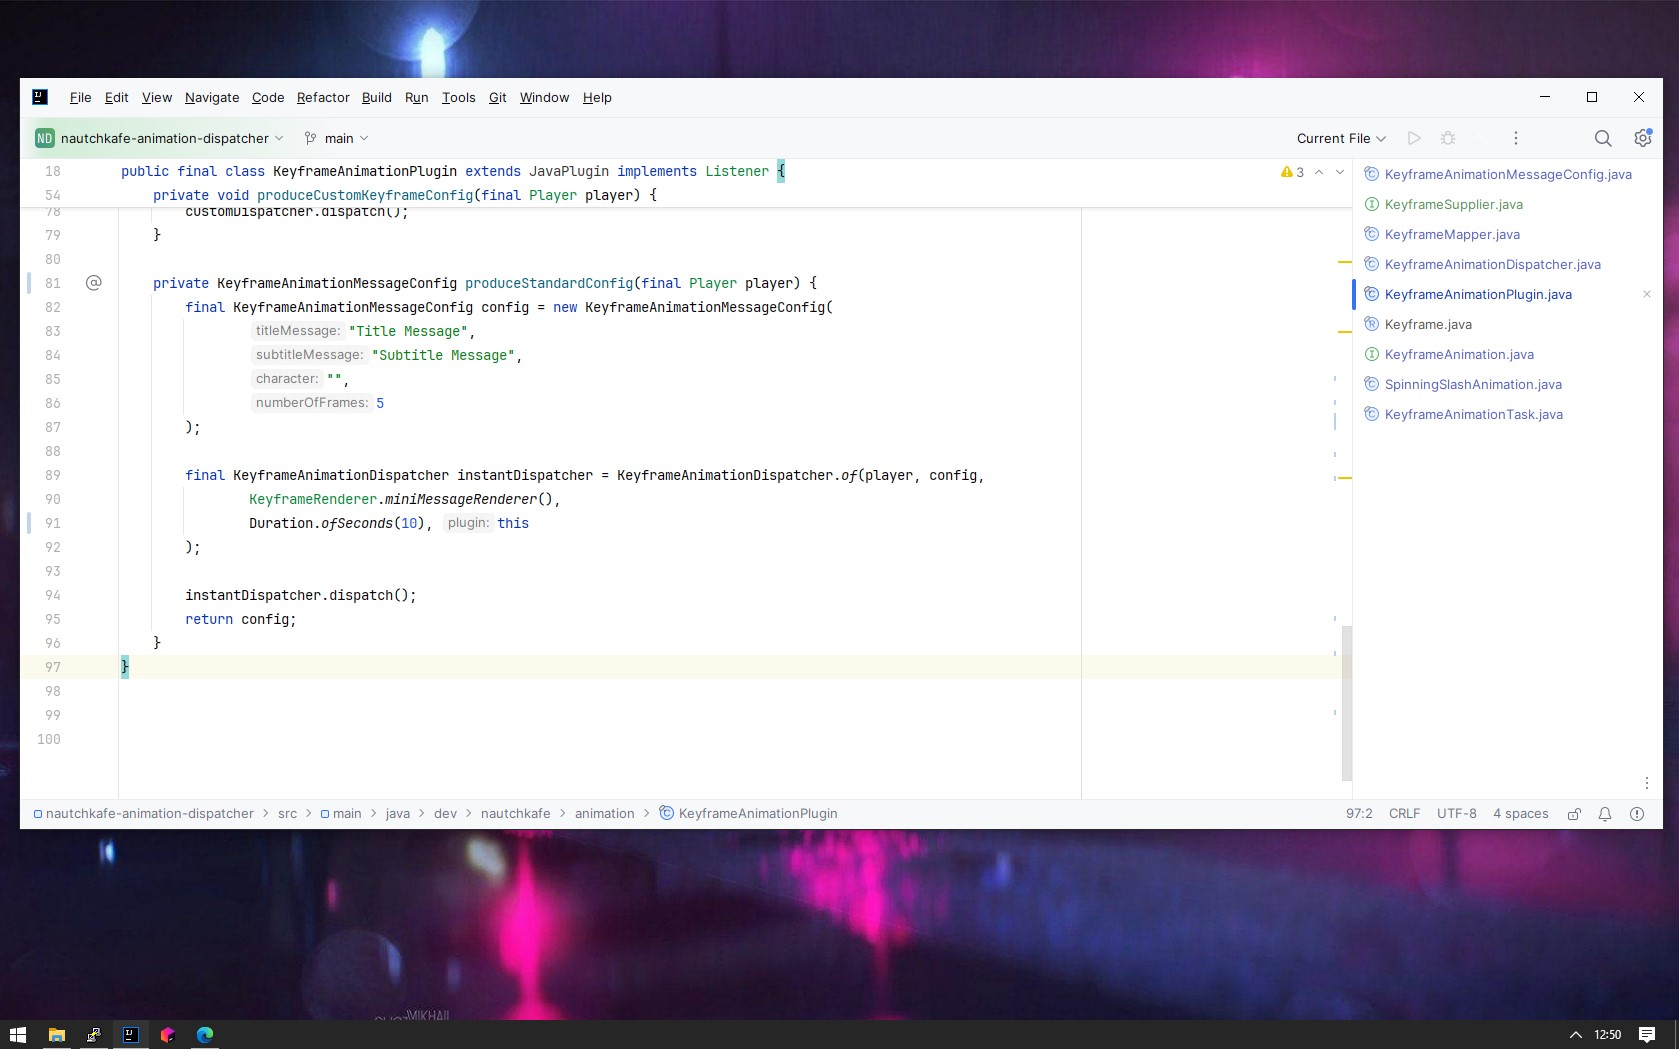This screenshot has width=1679, height=1049.
Task: Click breadcrumb dev
Action: pos(445,813)
